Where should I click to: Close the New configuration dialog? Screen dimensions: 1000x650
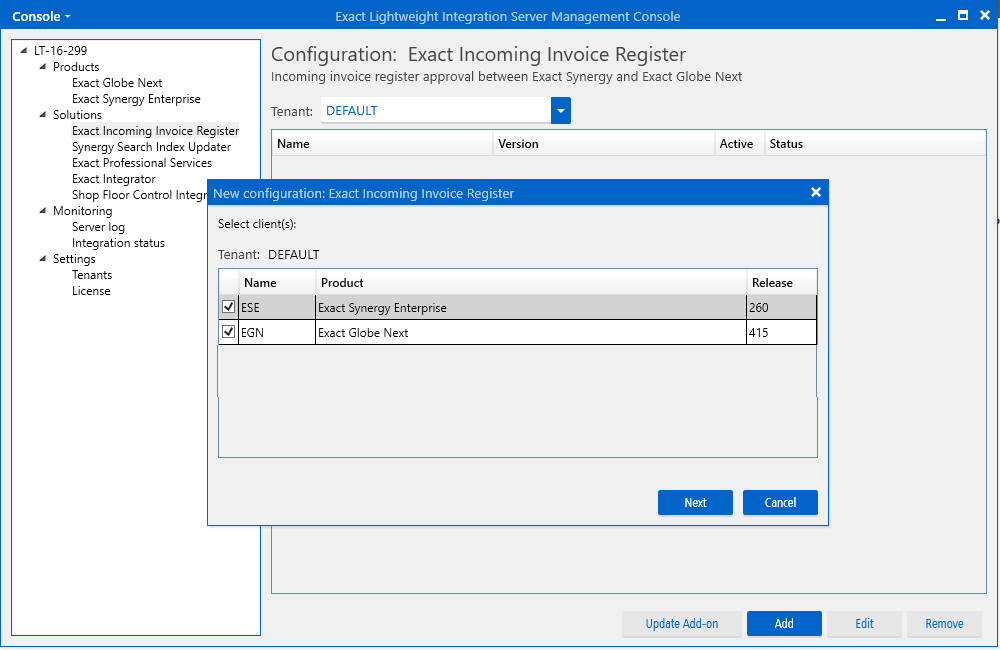[x=816, y=193]
